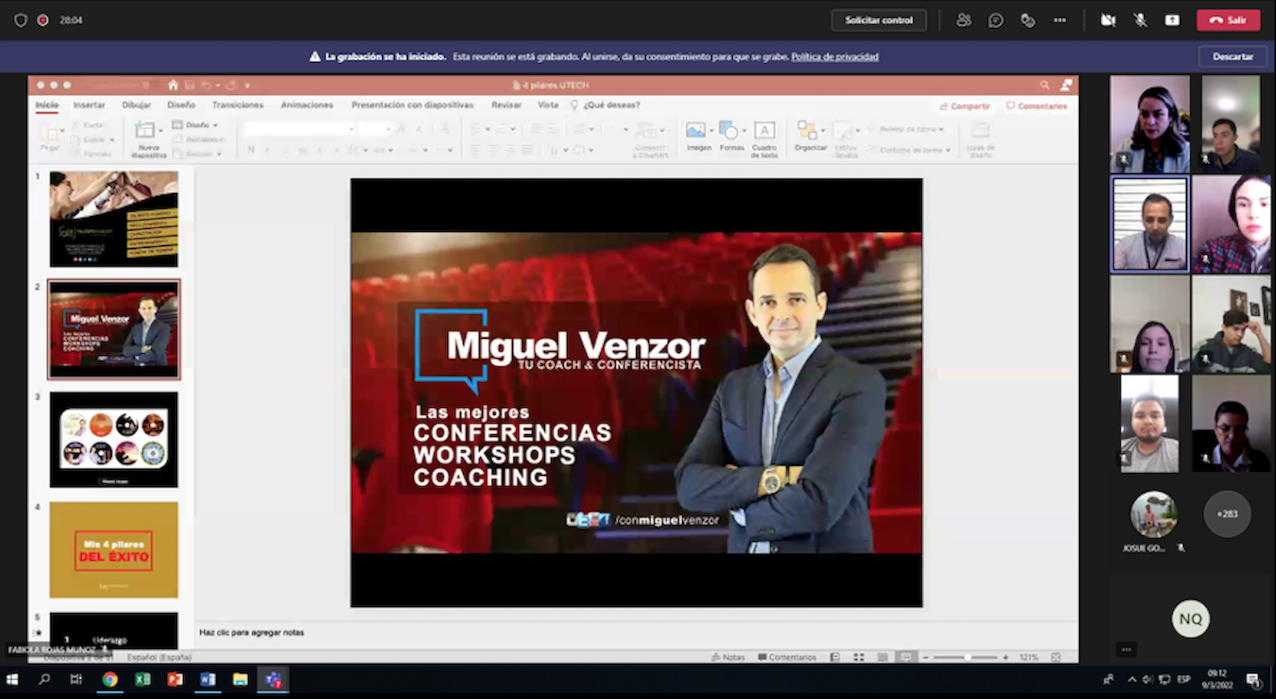Viewport: 1276px width, 699px height.
Task: Open the Vista ribbon tab
Action: [548, 105]
